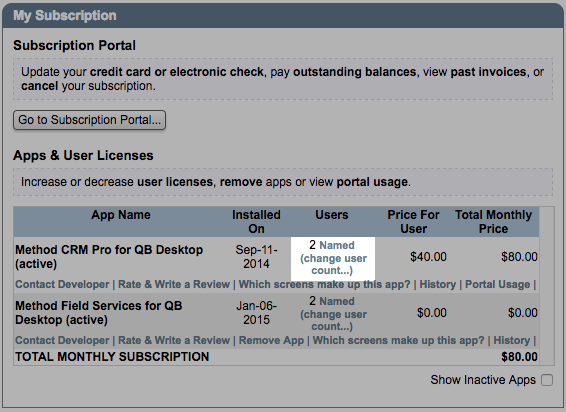
Task: Click the Total Monthly Price column header
Action: click(493, 222)
